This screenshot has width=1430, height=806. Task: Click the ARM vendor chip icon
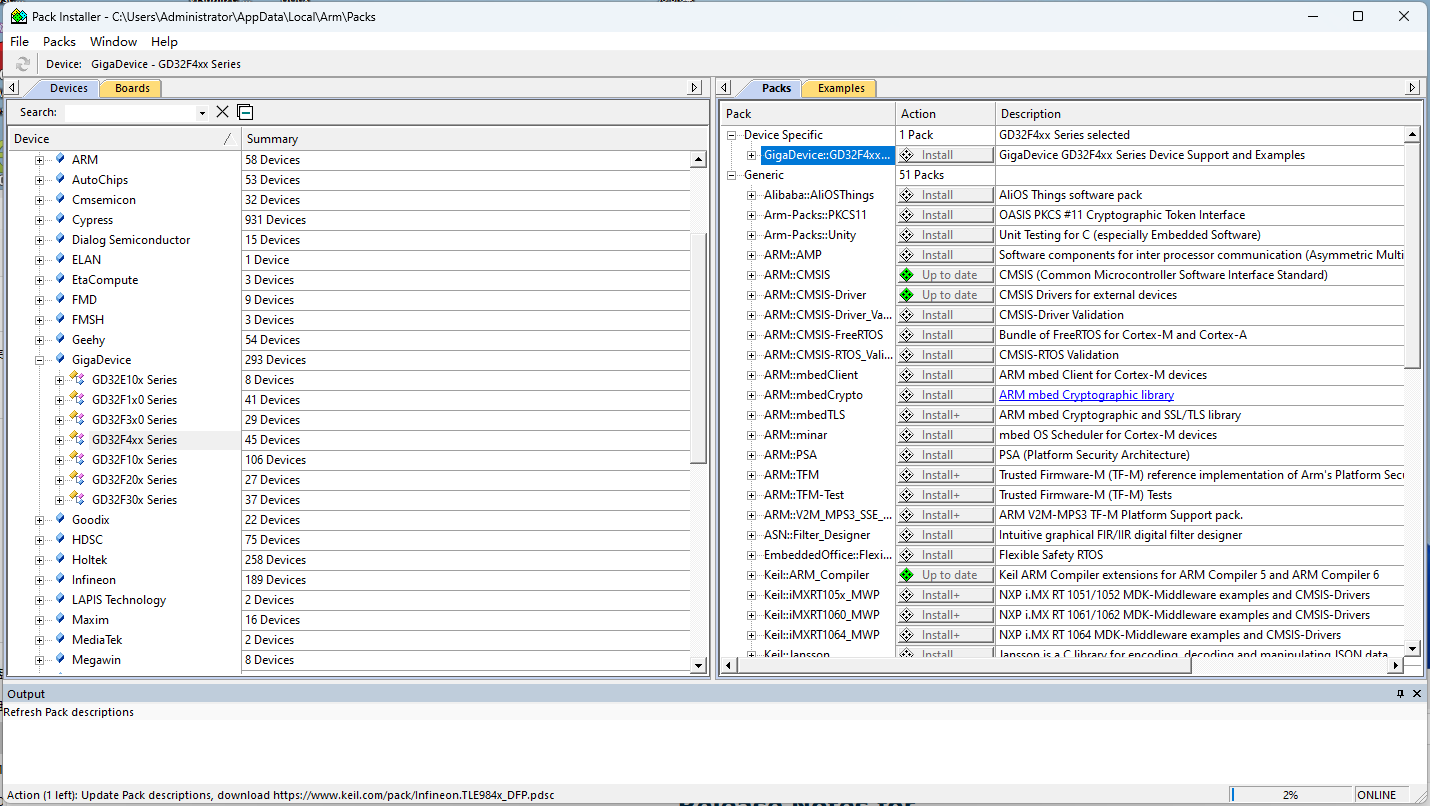coord(60,159)
